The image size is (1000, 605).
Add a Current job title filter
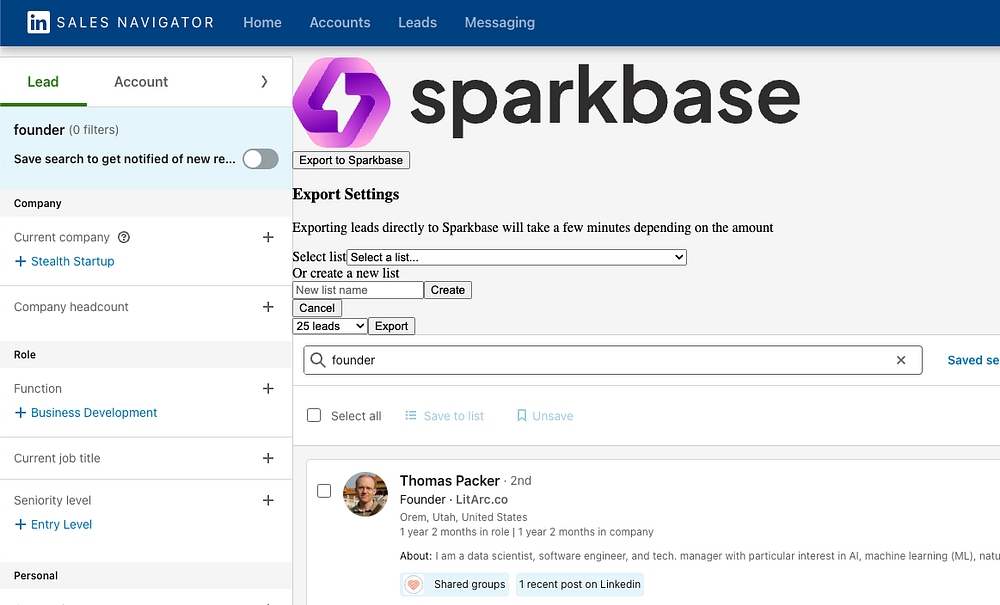coord(268,458)
